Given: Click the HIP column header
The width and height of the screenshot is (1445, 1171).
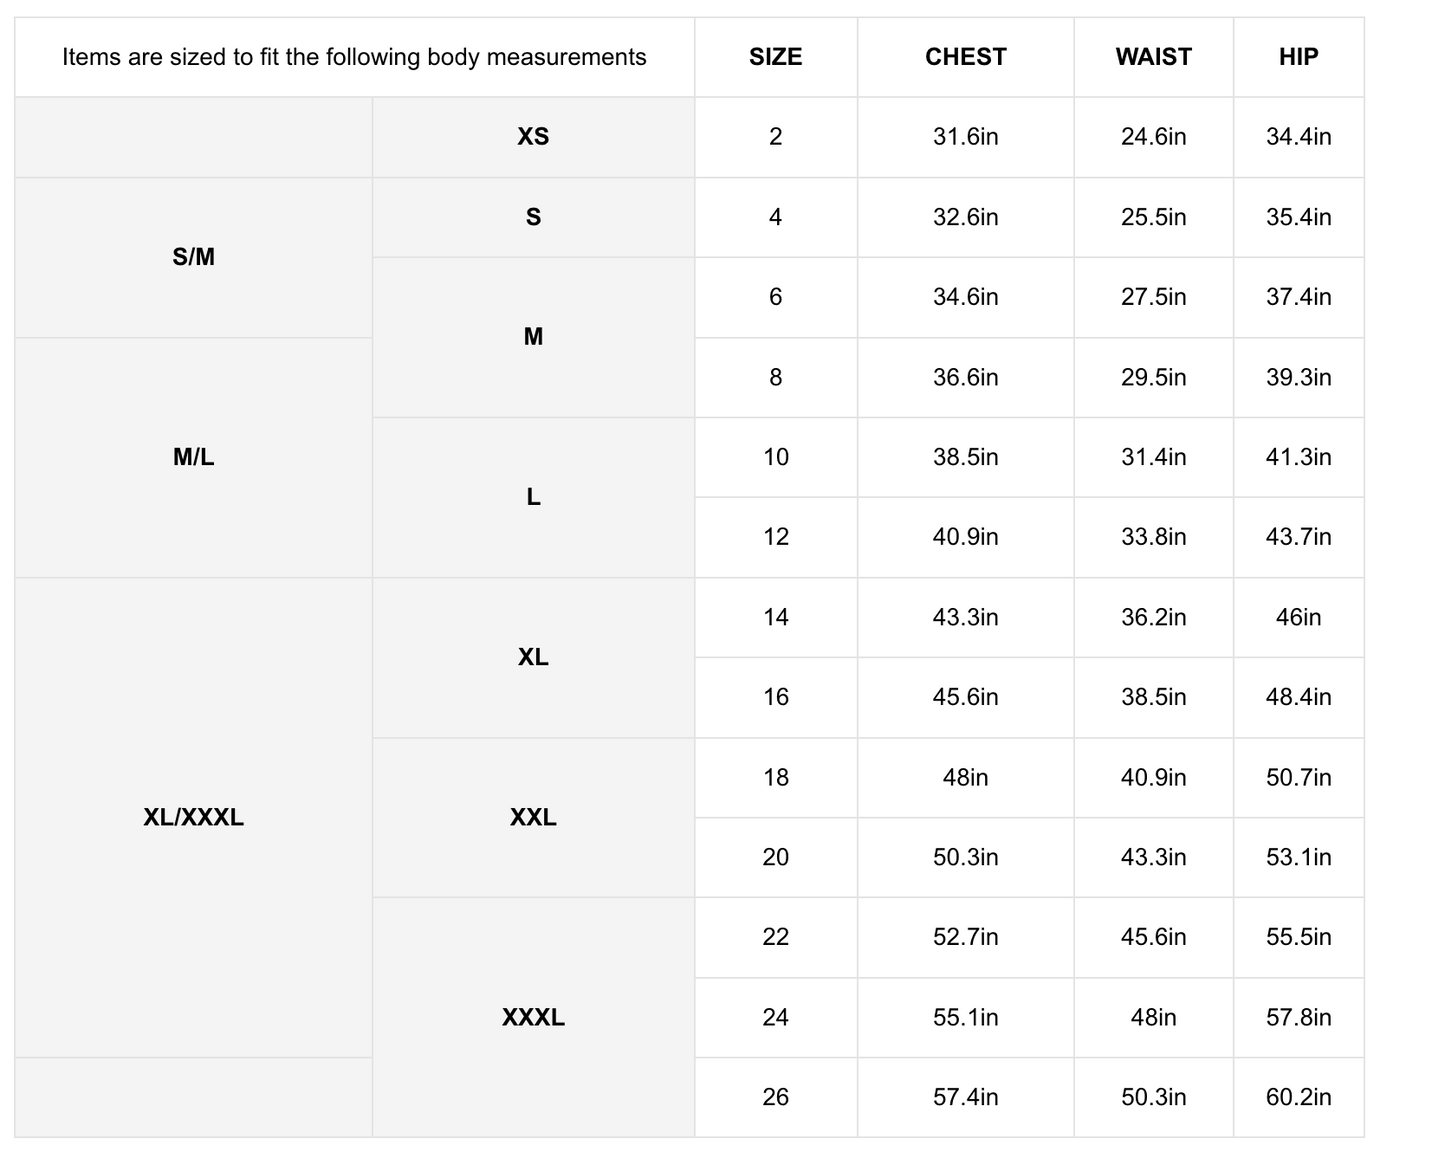Looking at the screenshot, I should click(1298, 57).
